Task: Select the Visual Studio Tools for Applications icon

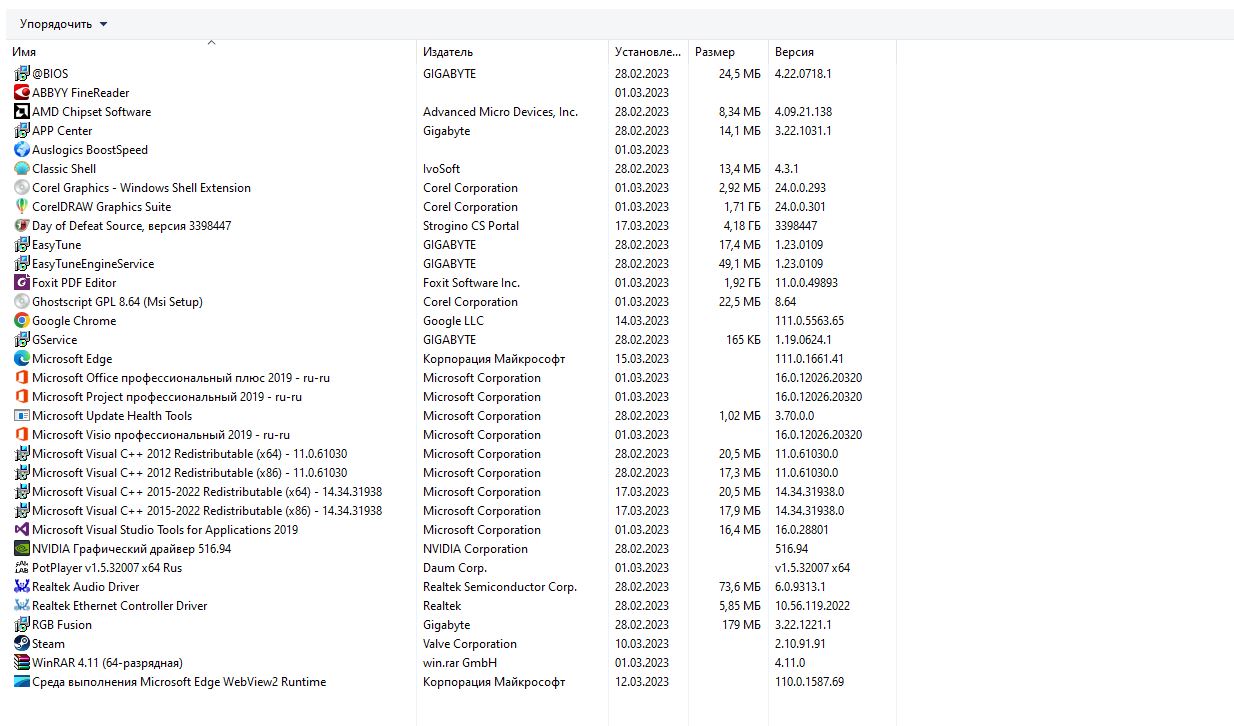Action: coord(22,529)
